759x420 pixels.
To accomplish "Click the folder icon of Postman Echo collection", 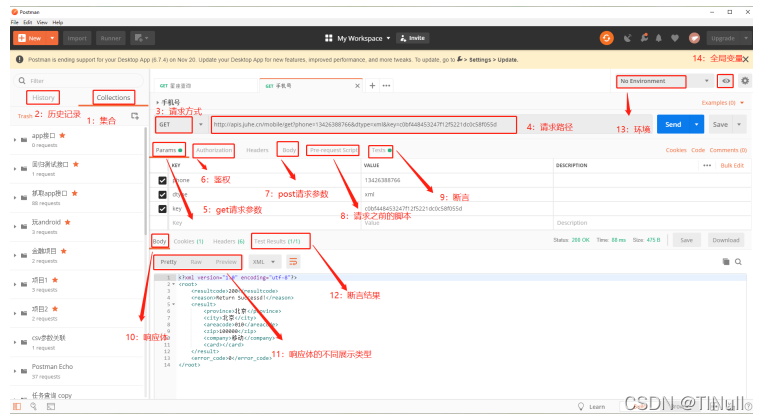I will (24, 371).
